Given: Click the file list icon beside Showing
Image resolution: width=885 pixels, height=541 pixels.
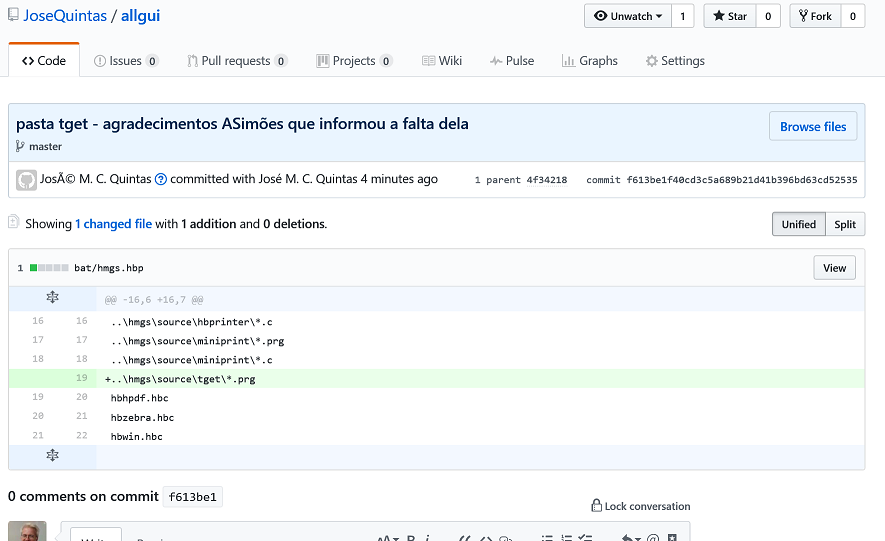Looking at the screenshot, I should 14,222.
